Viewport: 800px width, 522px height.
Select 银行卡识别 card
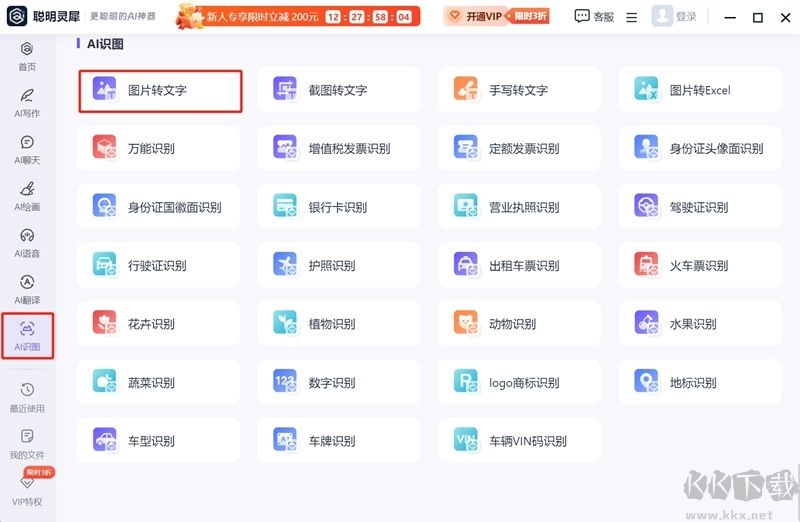(x=339, y=207)
